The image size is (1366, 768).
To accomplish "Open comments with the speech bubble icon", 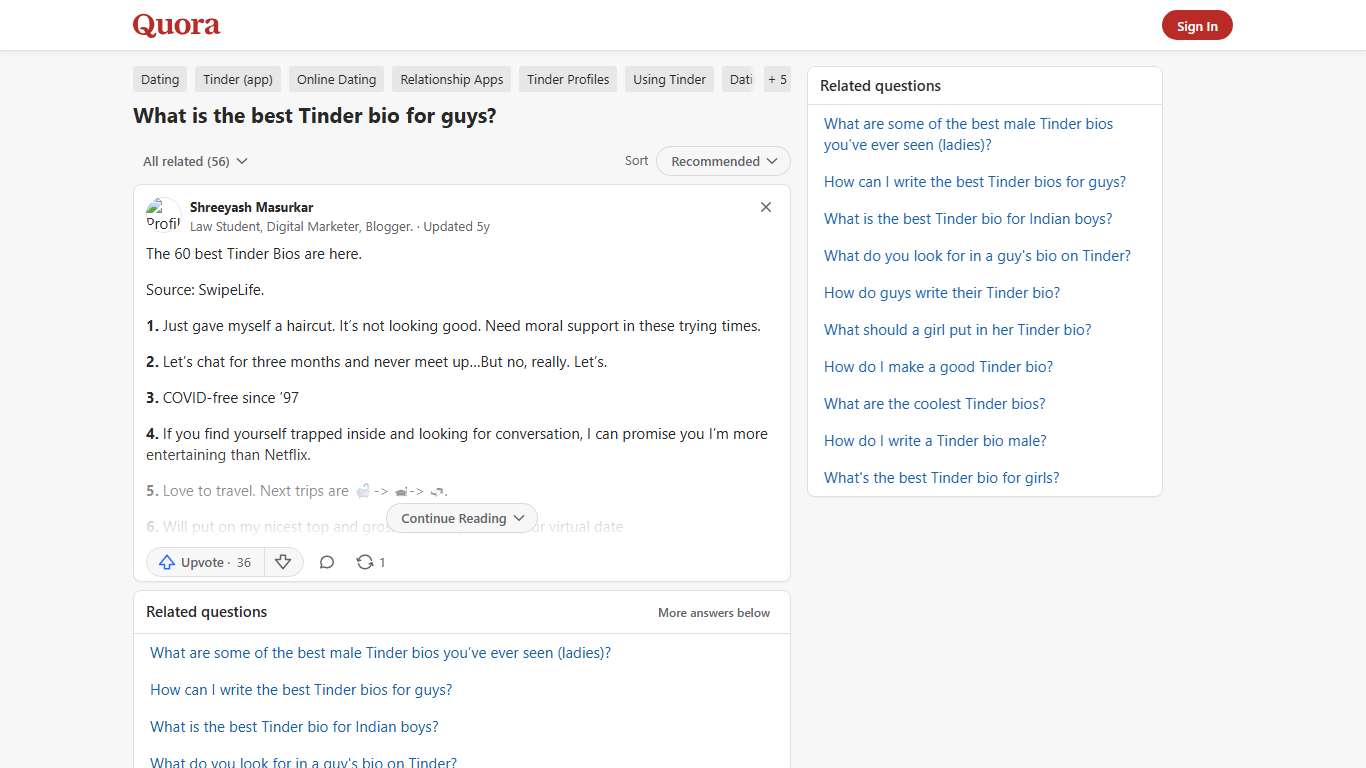I will (327, 562).
